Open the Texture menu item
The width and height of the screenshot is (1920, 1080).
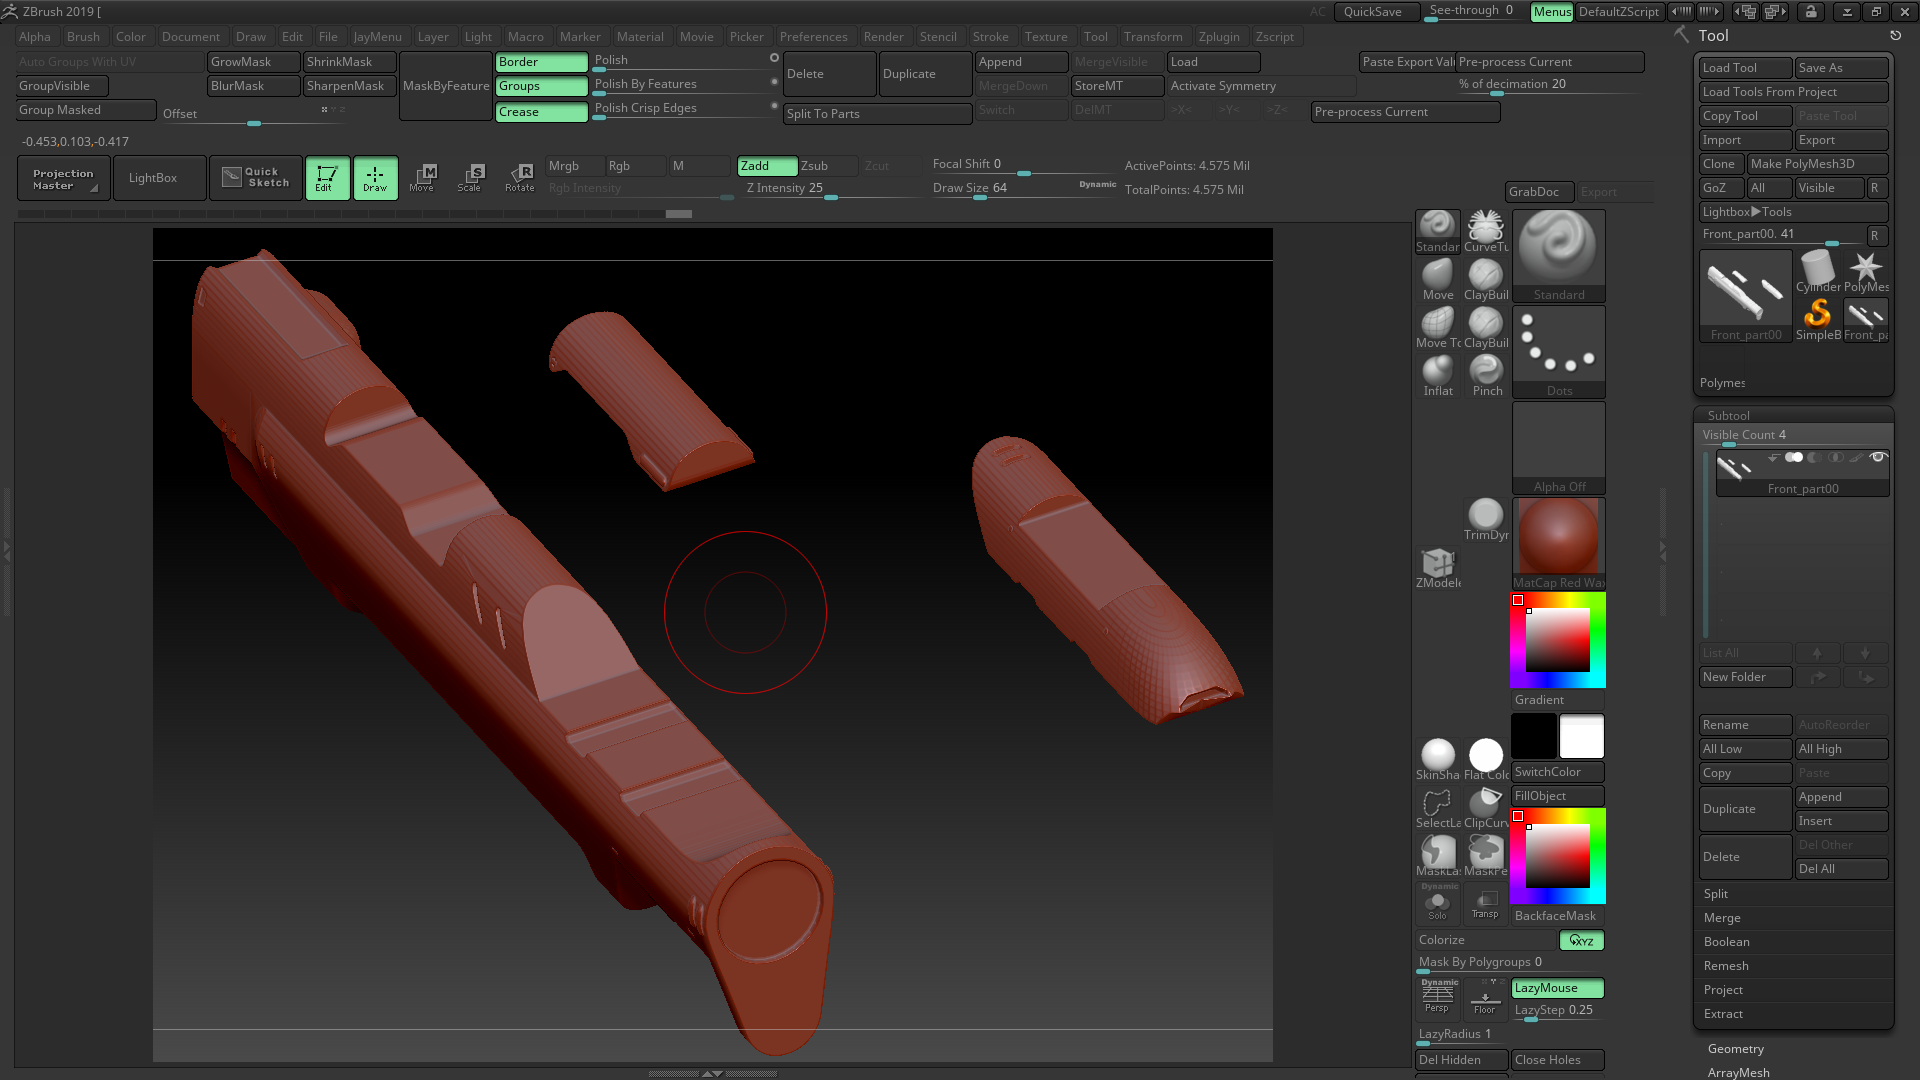pyautogui.click(x=1046, y=36)
